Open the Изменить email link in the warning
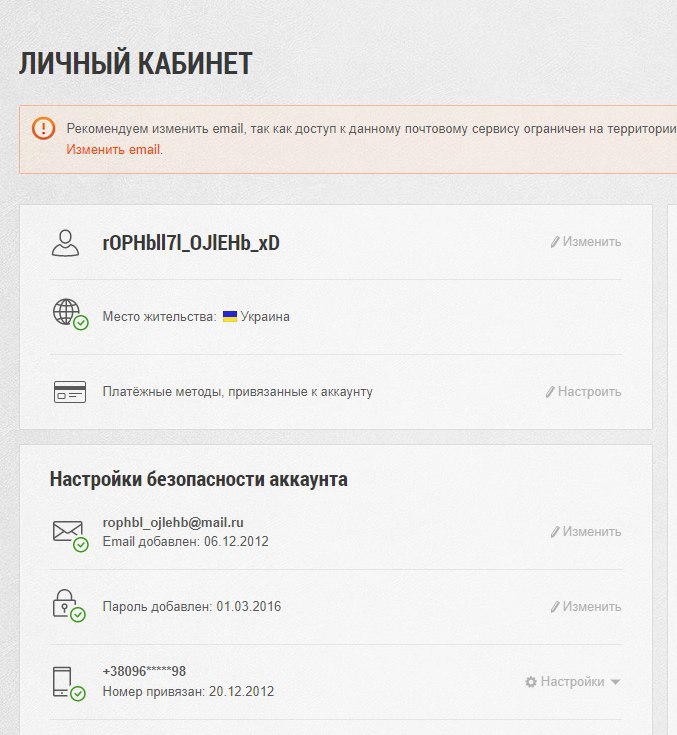The image size is (677, 735). click(x=114, y=150)
